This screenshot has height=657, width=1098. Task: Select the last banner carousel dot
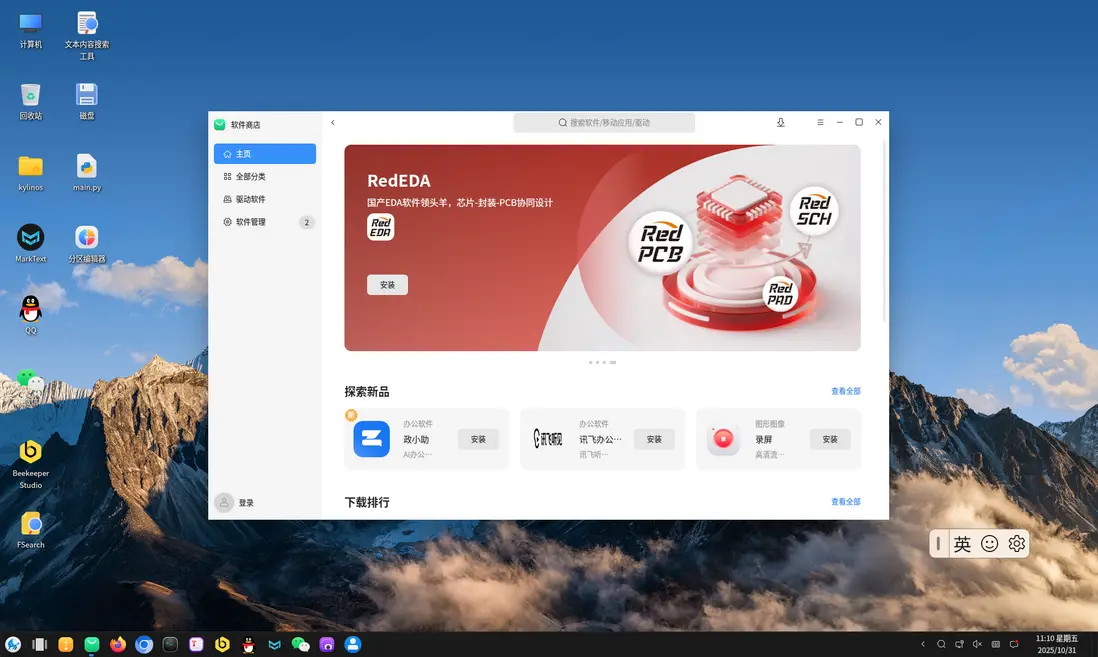(613, 362)
